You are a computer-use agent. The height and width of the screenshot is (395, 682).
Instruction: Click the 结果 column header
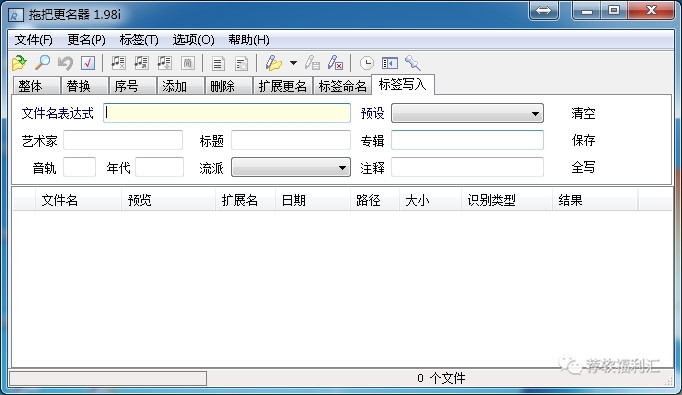(595, 201)
